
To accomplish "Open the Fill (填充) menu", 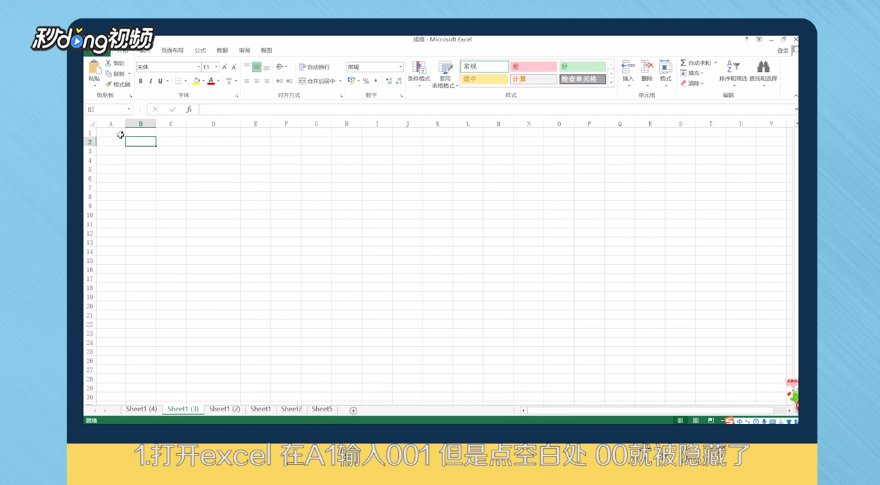I will coord(692,73).
